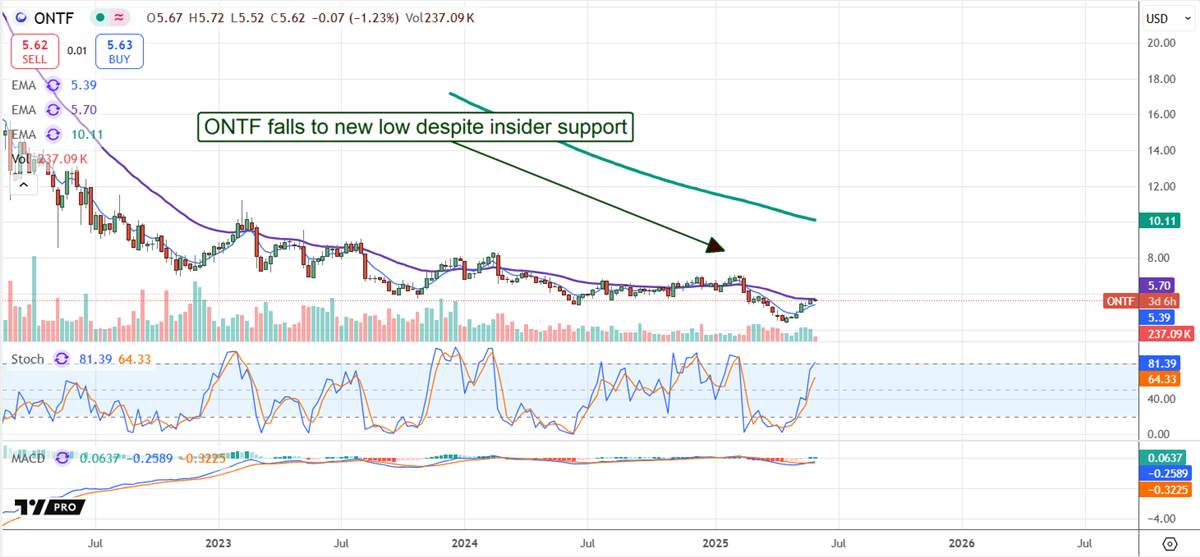This screenshot has height=557, width=1200.
Task: Click the 12.00 level on the price axis
Action: tap(1161, 186)
